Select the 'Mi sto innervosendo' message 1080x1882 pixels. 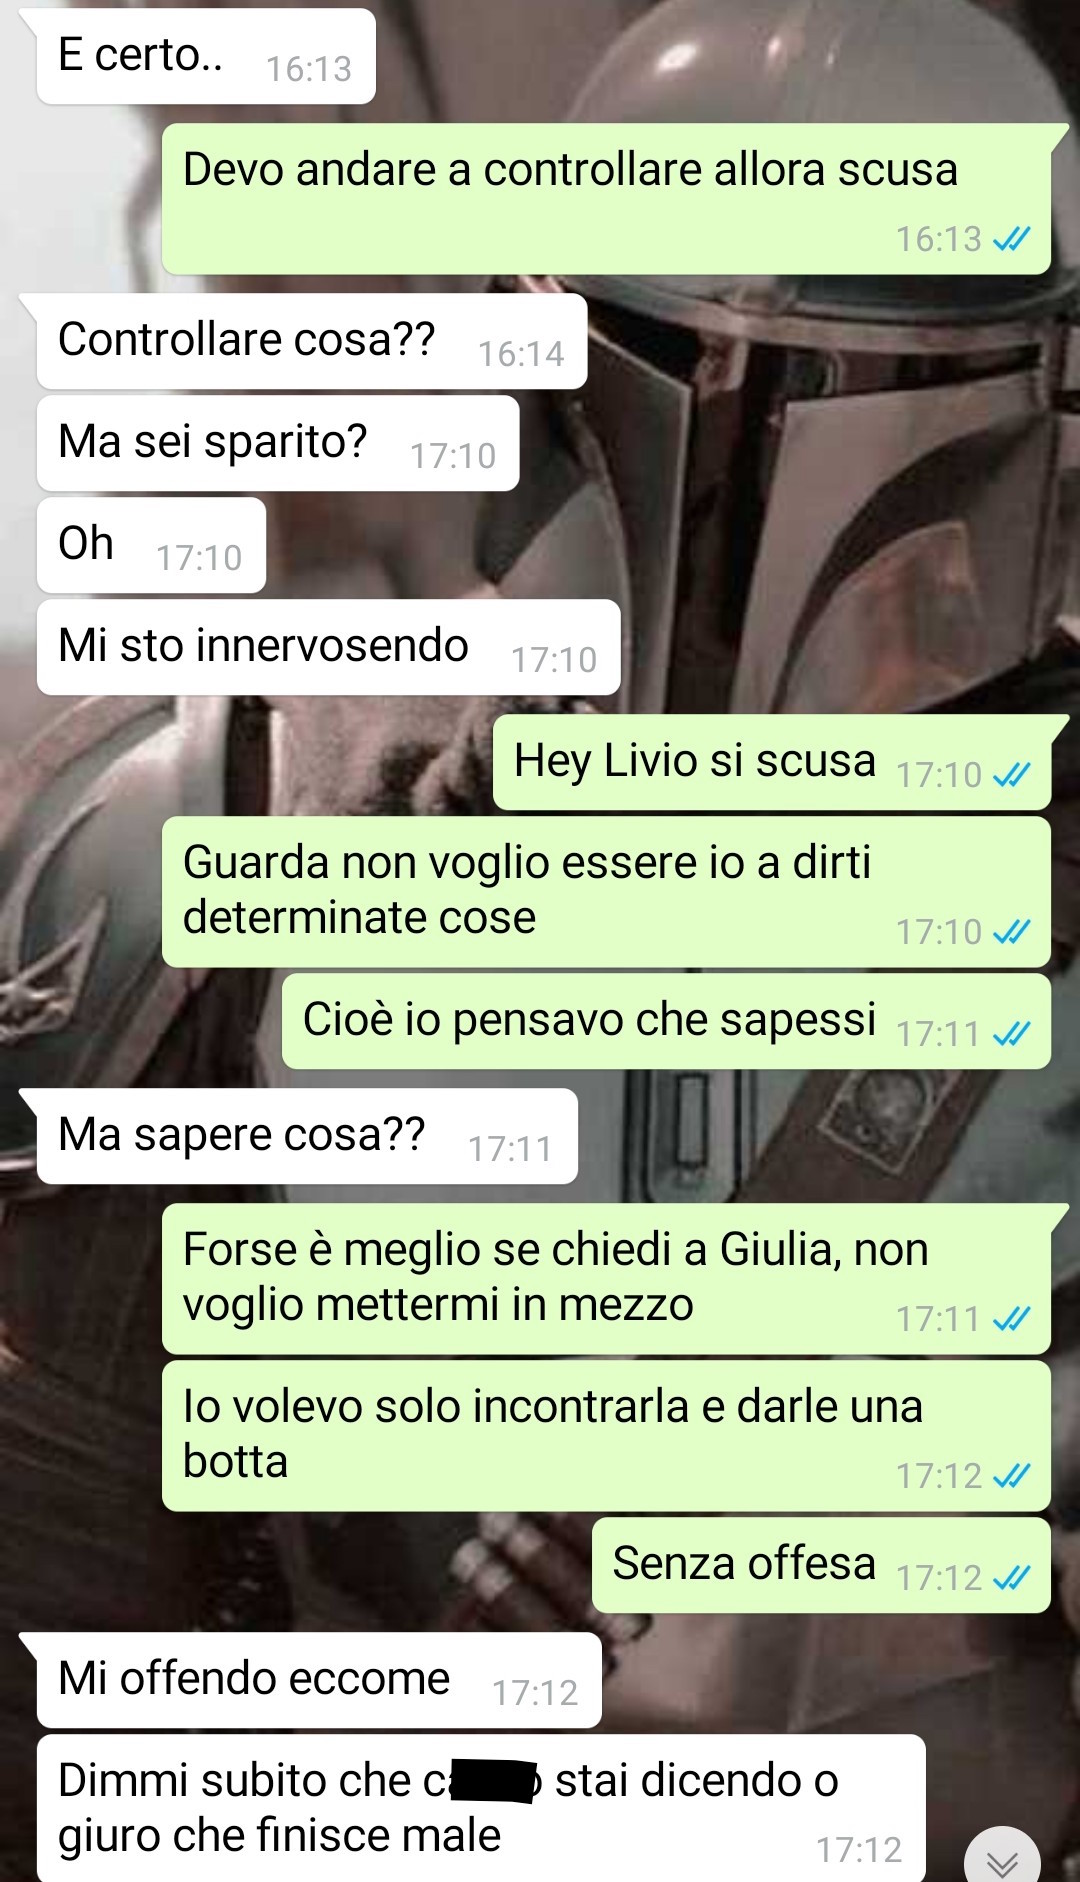[x=328, y=647]
